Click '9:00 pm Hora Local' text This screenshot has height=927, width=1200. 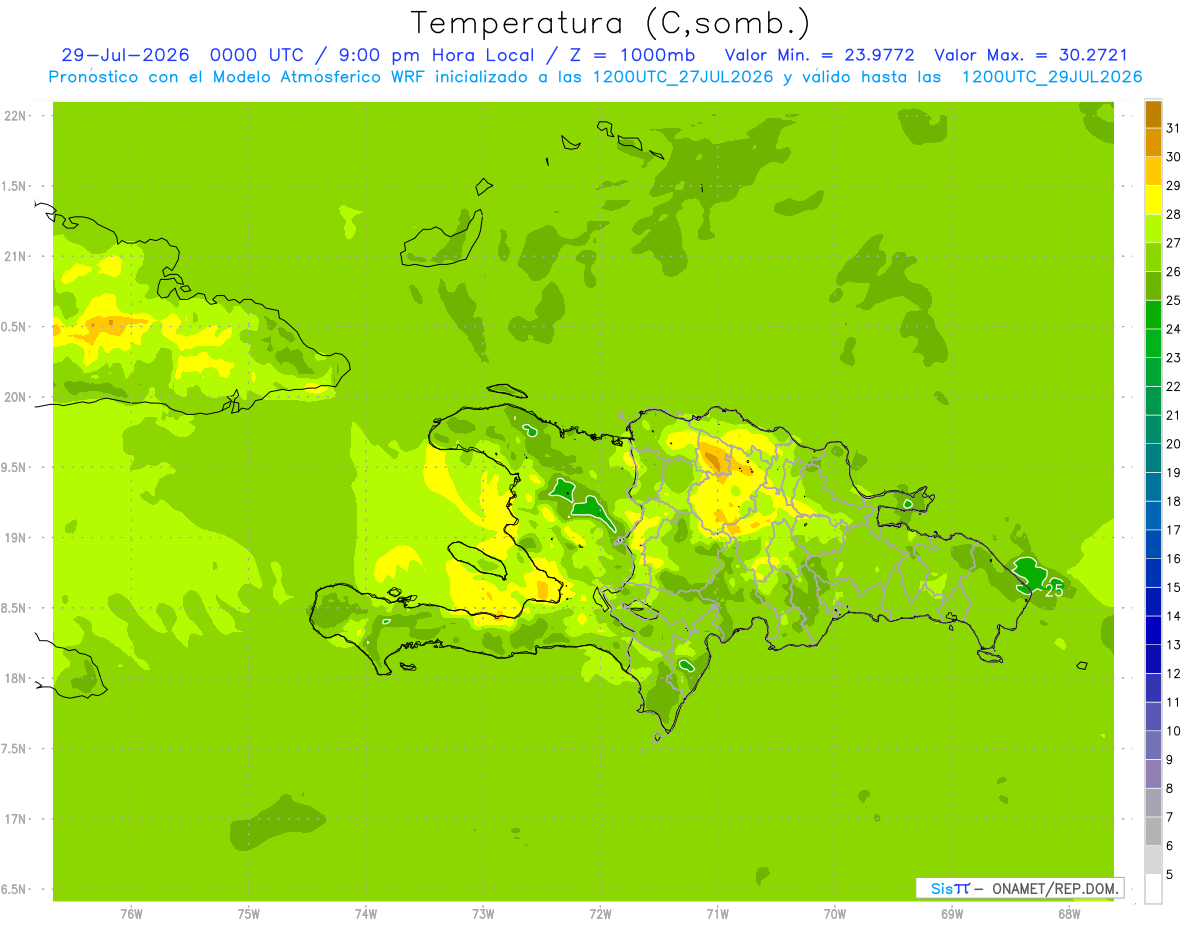435,55
